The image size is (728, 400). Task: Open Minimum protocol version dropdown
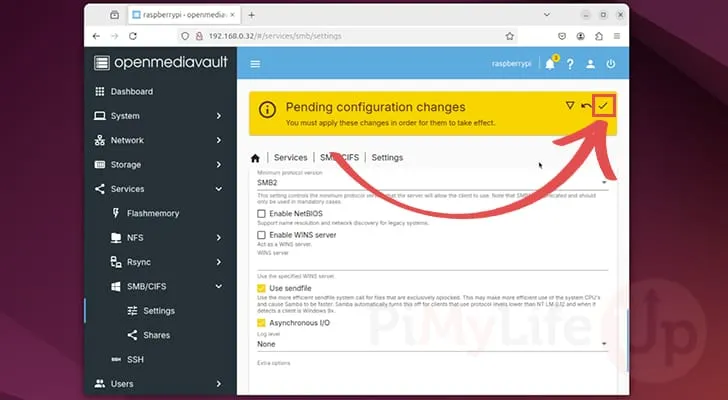pos(432,182)
